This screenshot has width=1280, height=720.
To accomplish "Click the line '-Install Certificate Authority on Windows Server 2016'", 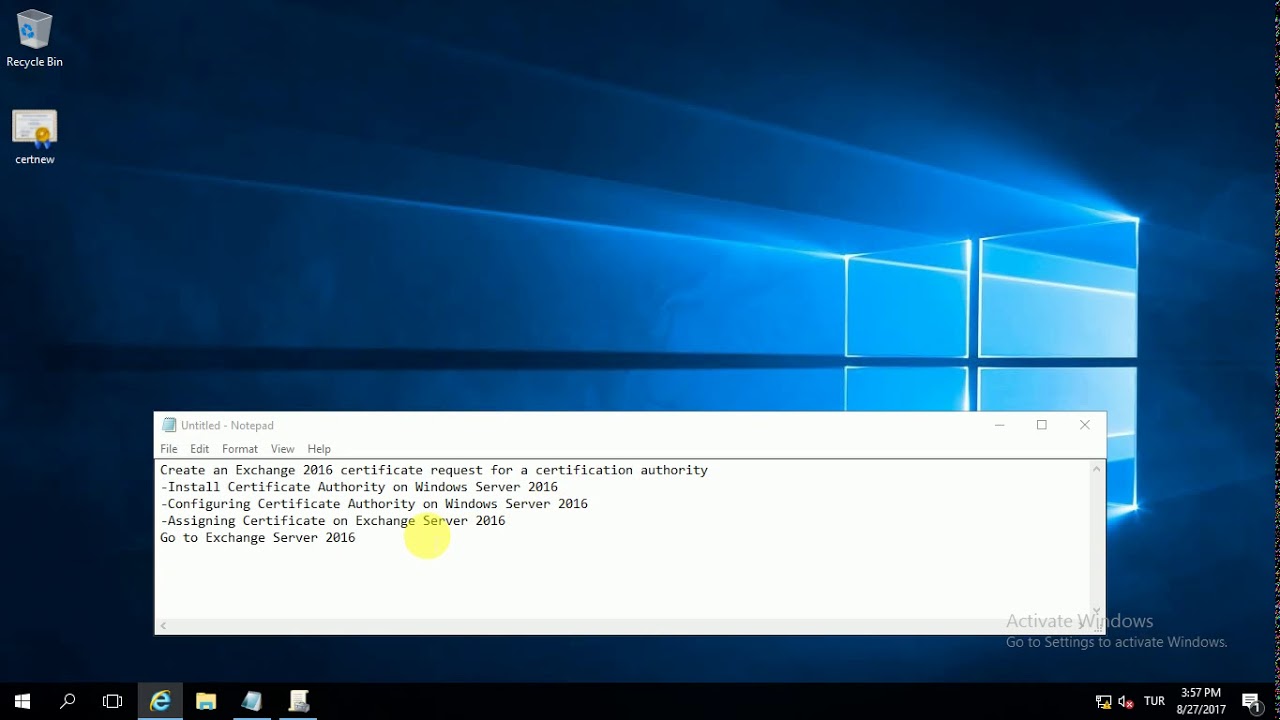I will click(359, 487).
